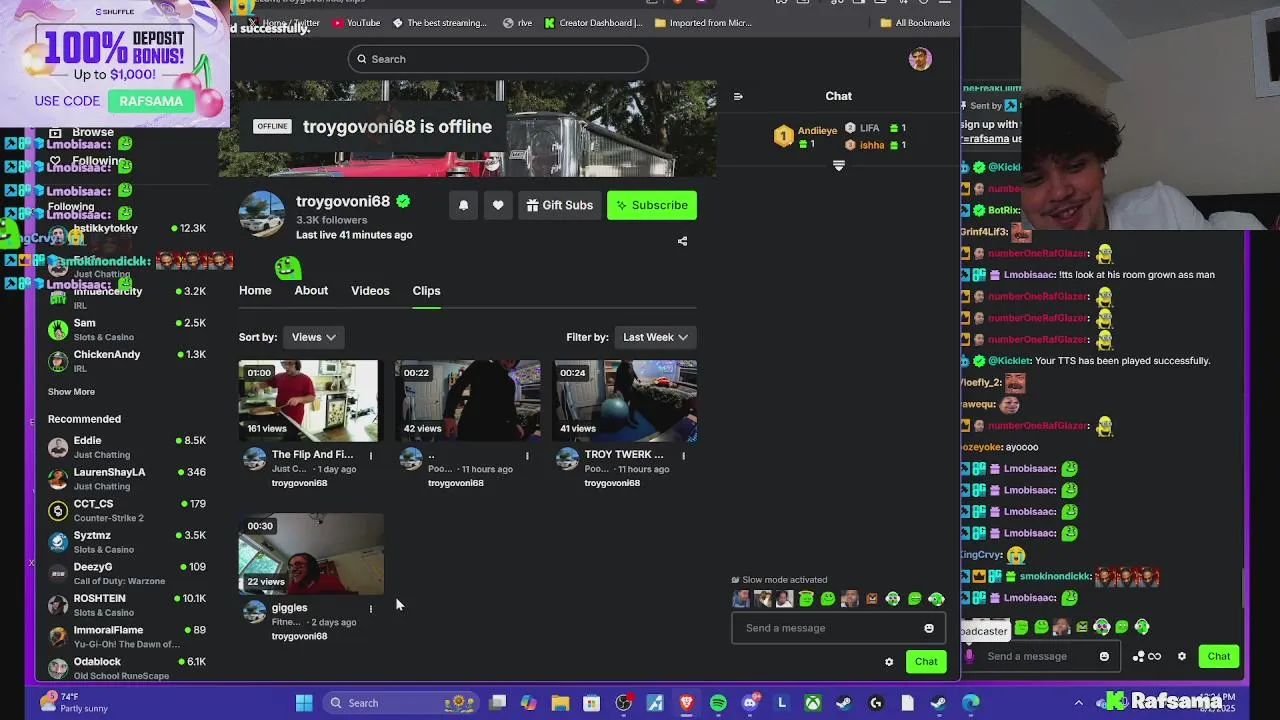The width and height of the screenshot is (1280, 720).
Task: Toggle the heart follow button for troygovoni68
Action: (x=498, y=205)
